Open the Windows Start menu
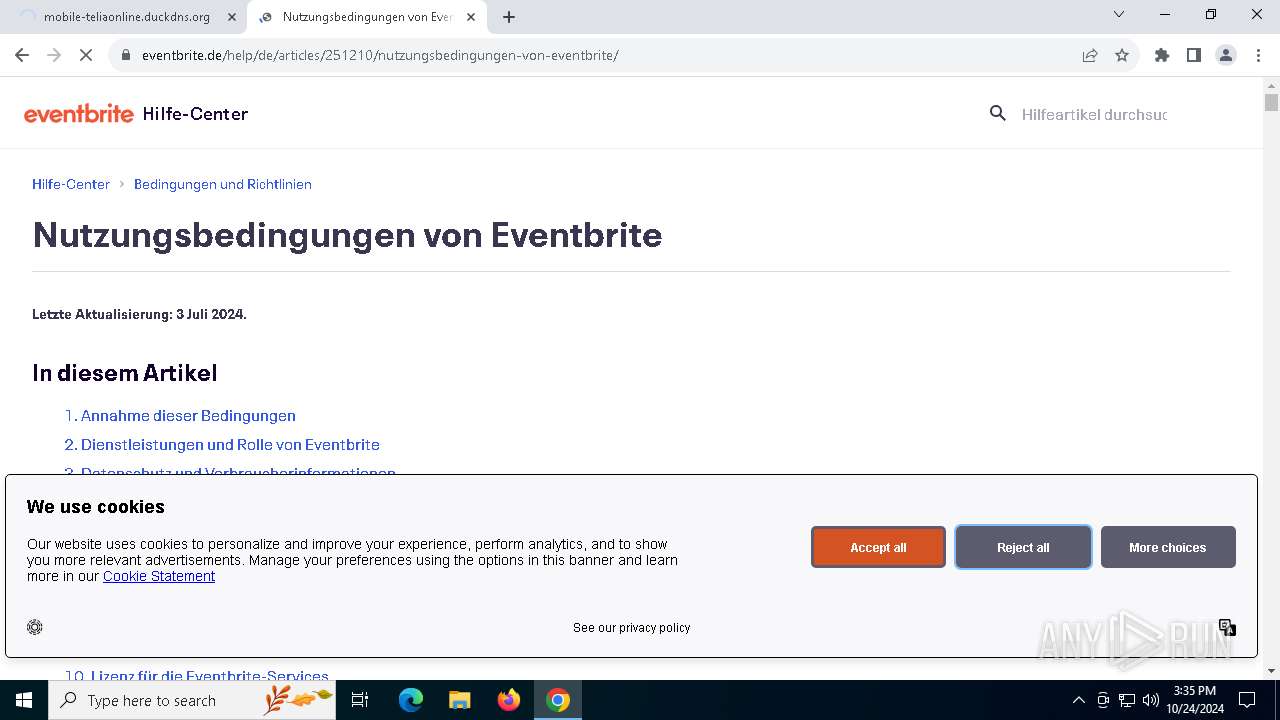Viewport: 1280px width, 720px height. coord(24,700)
